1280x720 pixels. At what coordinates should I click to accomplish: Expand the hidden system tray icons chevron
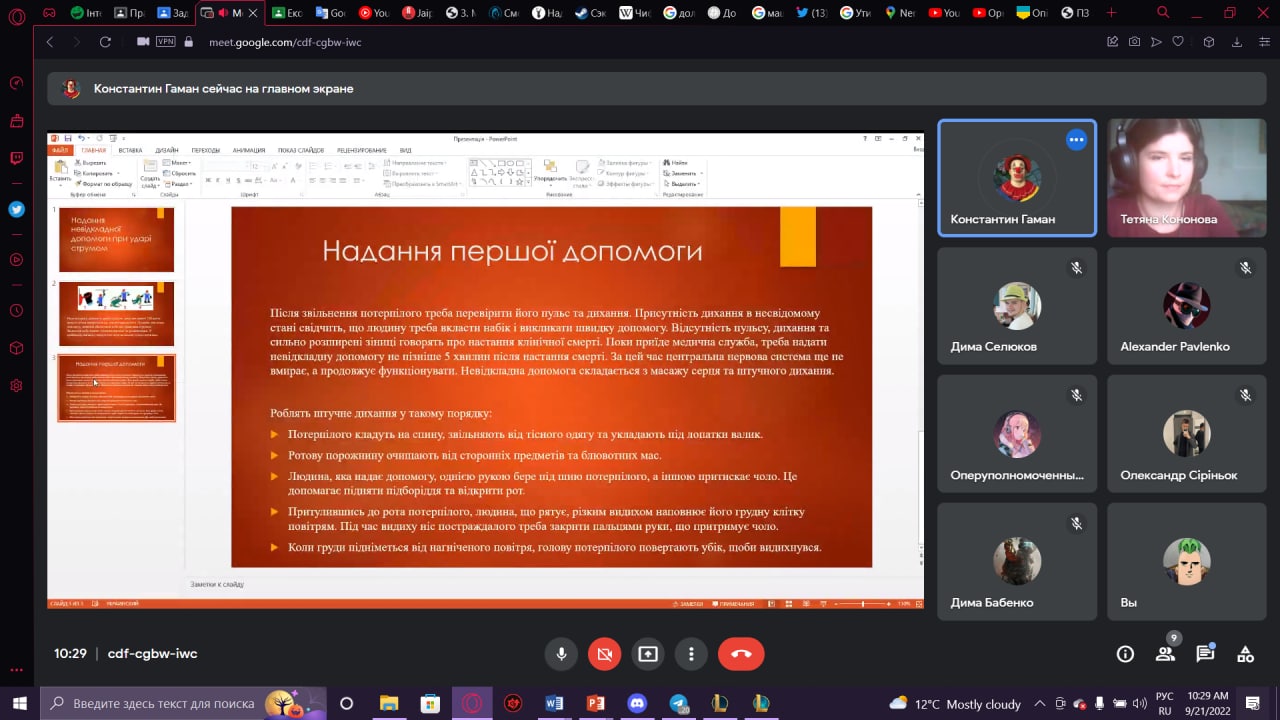[1040, 703]
